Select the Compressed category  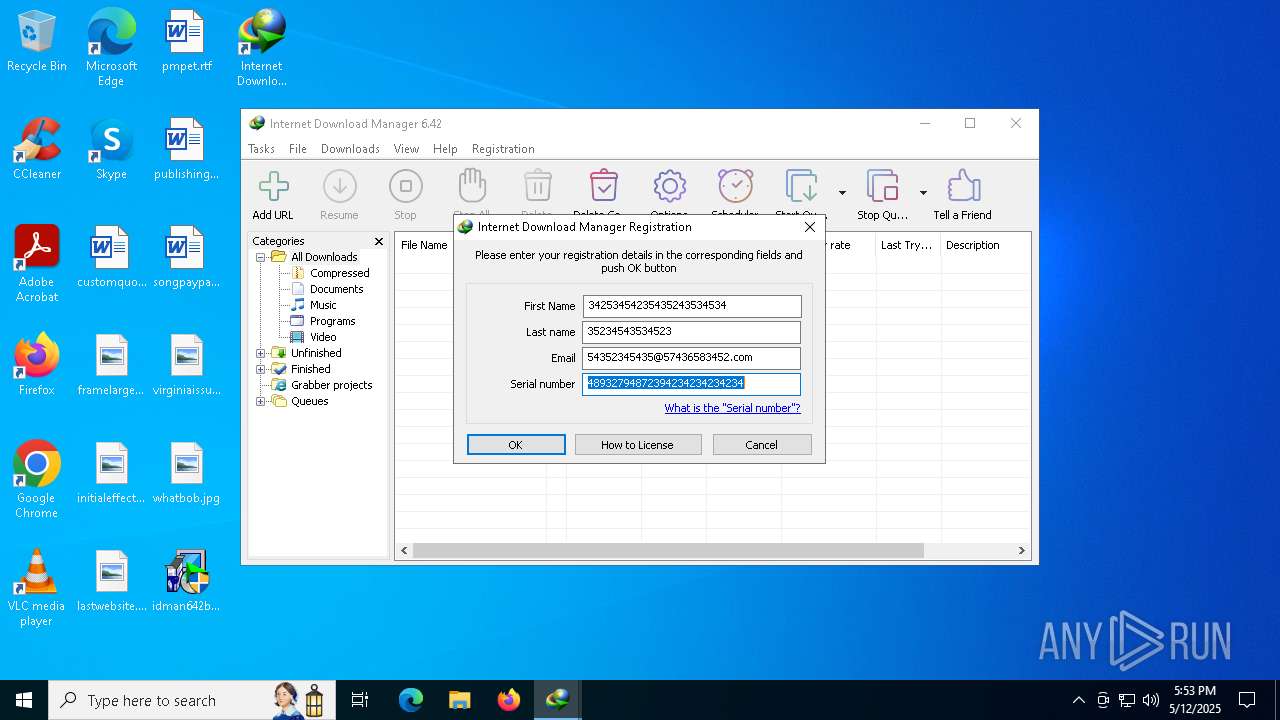pyautogui.click(x=339, y=273)
